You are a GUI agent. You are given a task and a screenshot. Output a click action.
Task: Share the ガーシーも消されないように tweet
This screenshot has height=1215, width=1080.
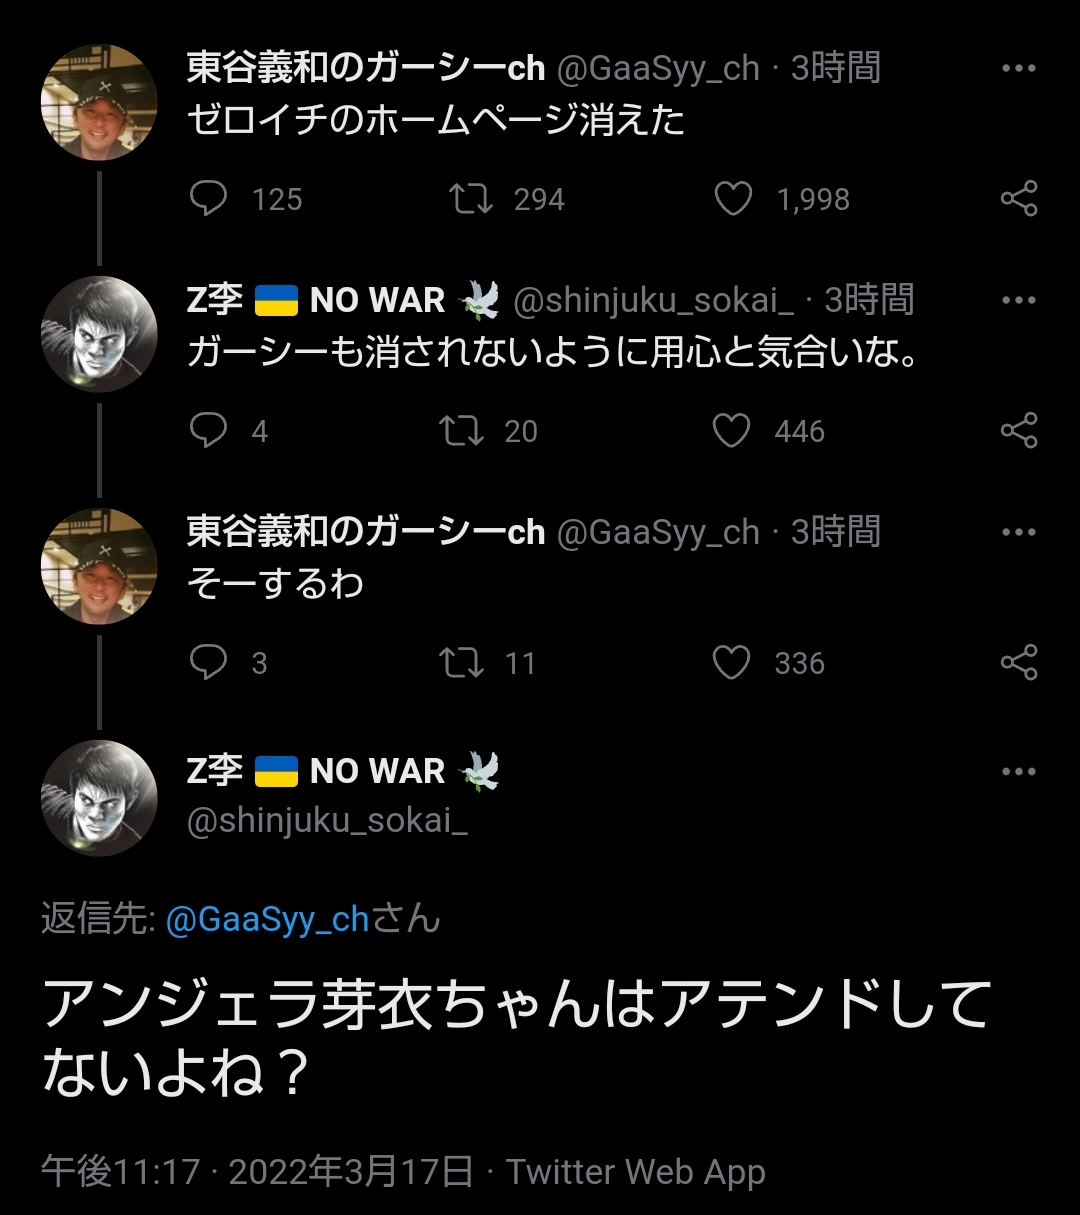(1018, 431)
